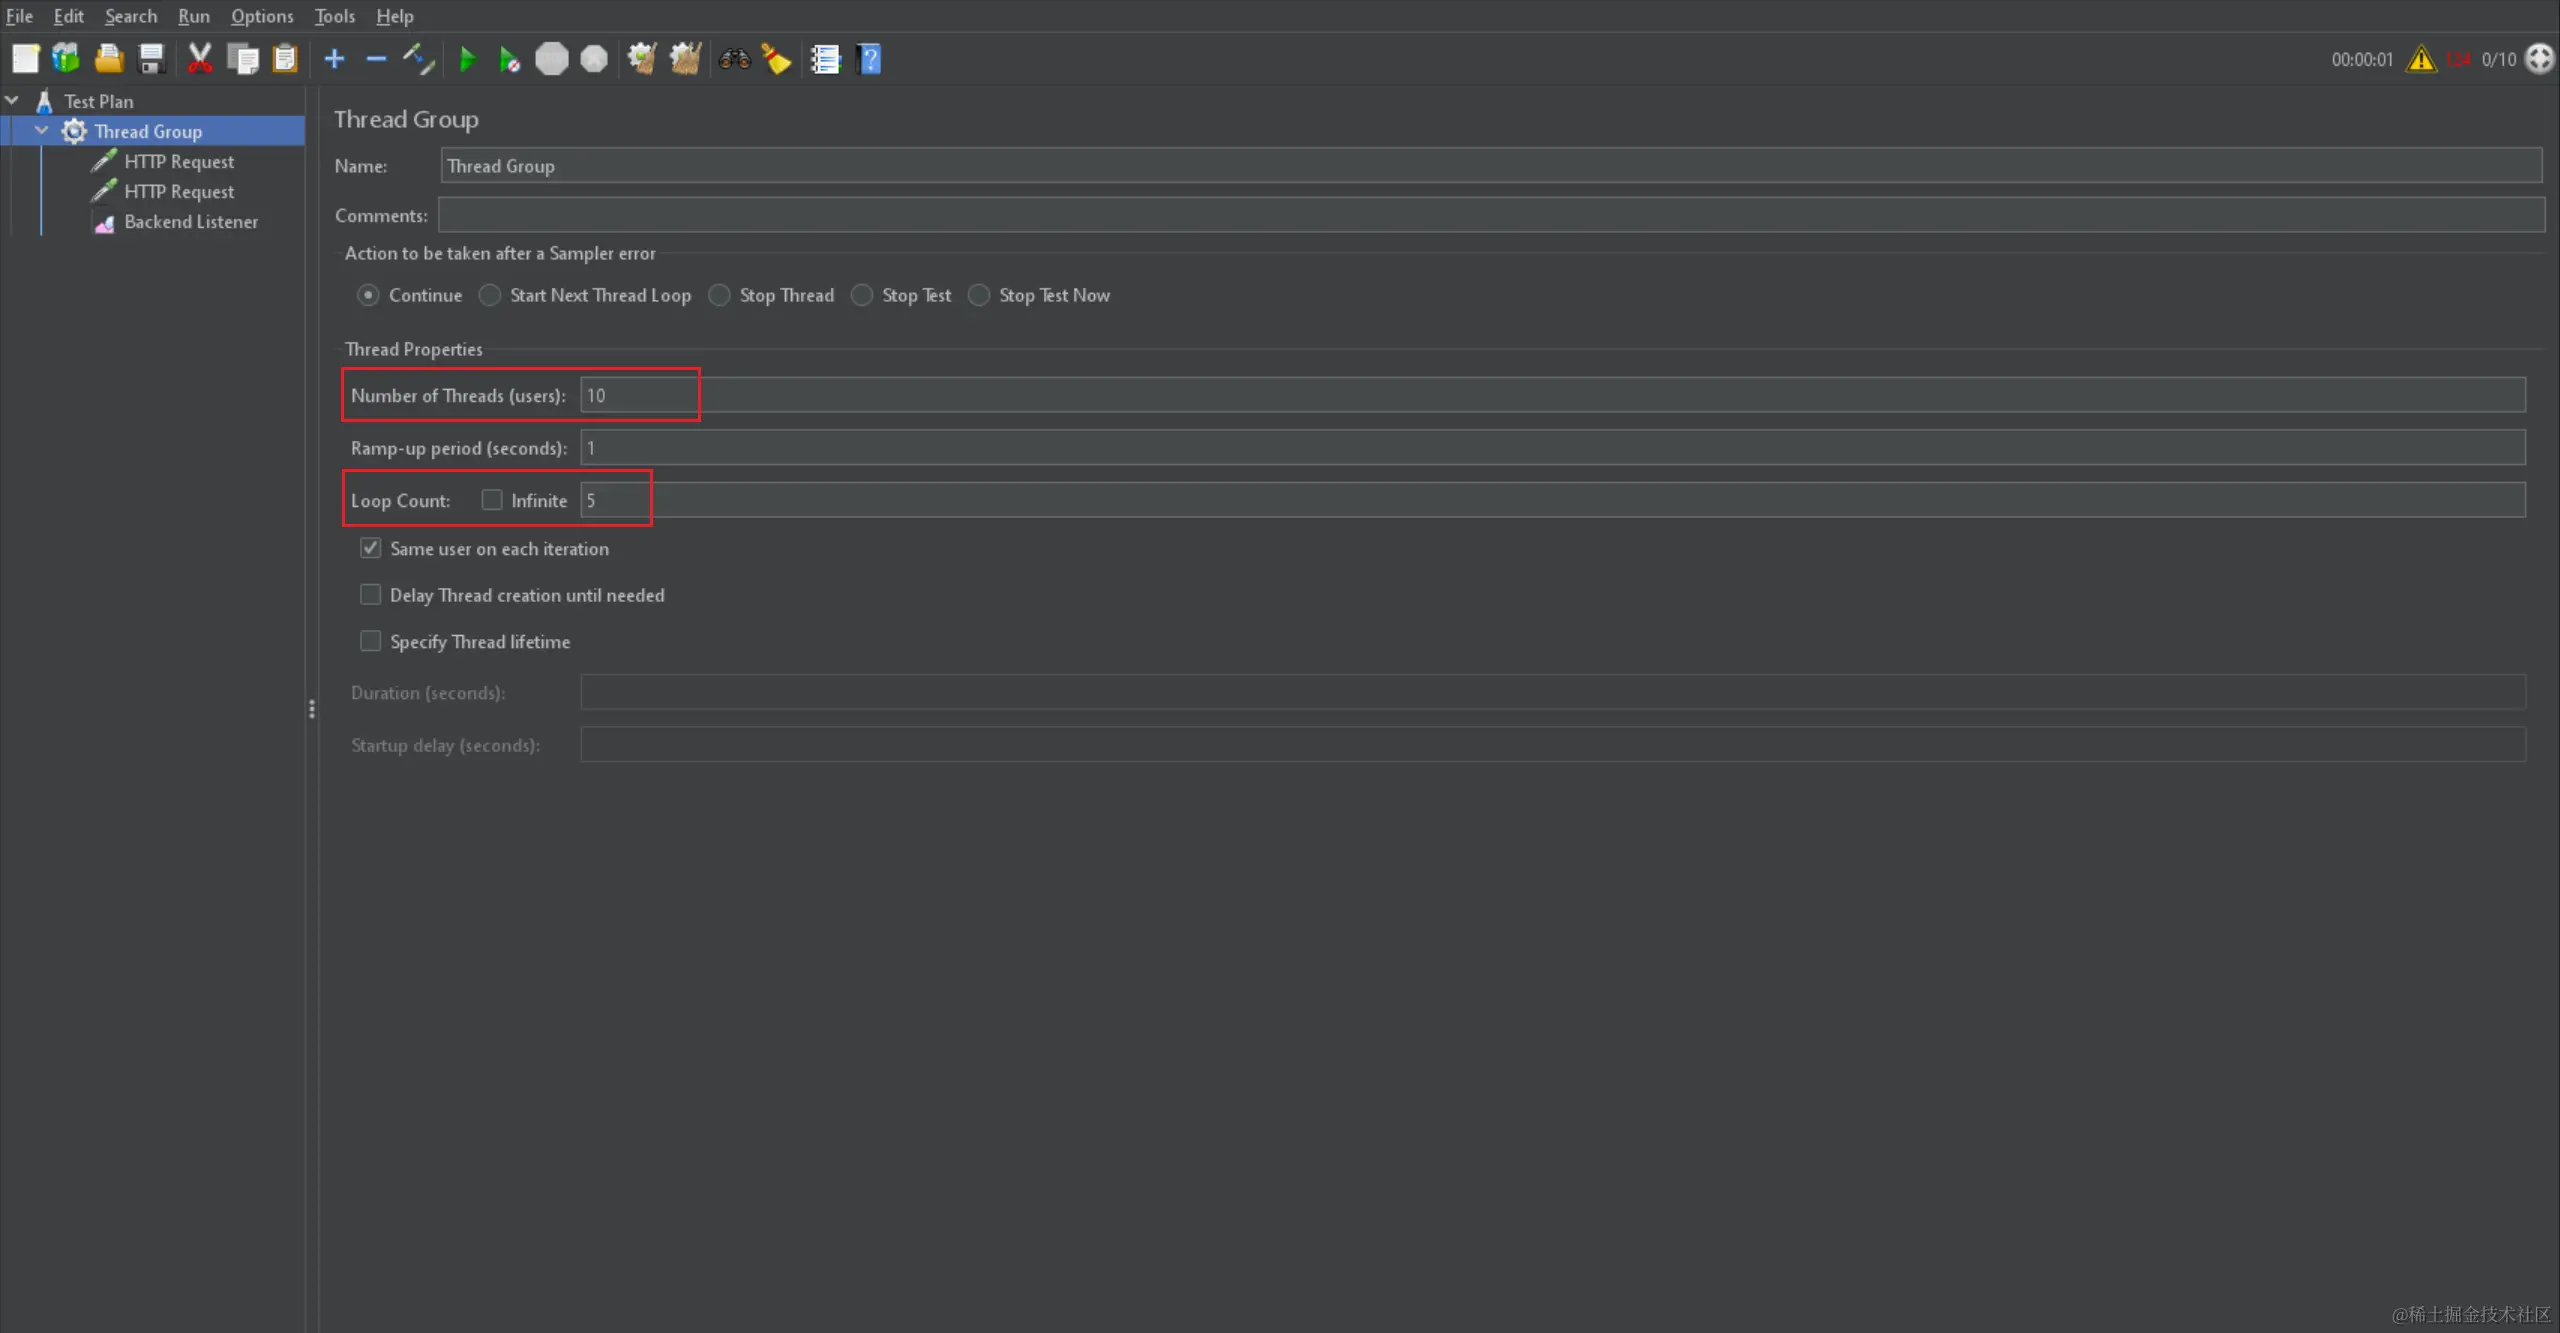Click the yellow warning log icon
Image resolution: width=2560 pixels, height=1333 pixels.
click(x=2421, y=59)
